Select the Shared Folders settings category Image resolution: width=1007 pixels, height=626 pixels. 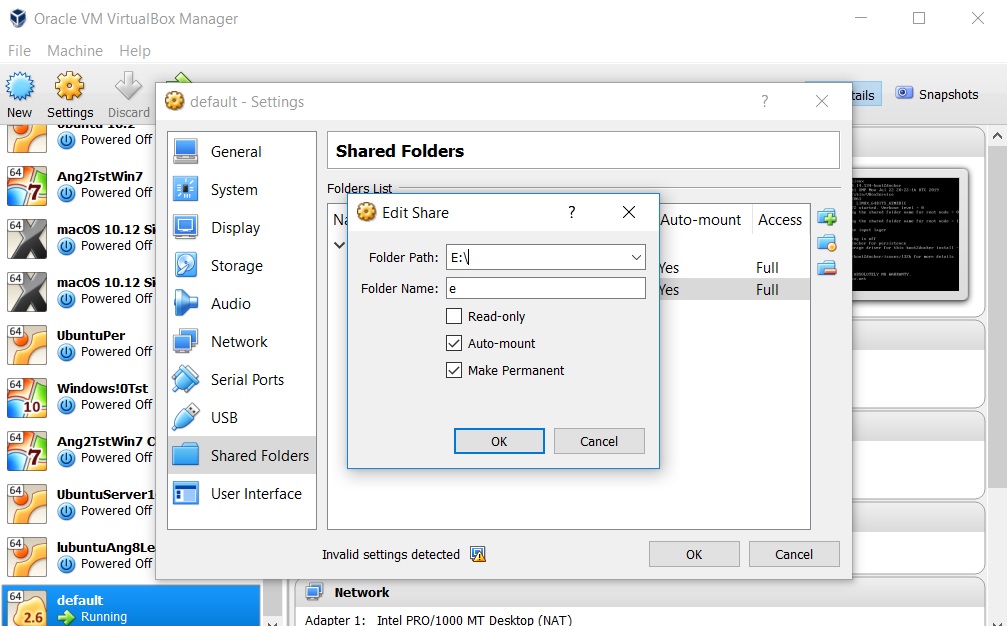[x=242, y=455]
